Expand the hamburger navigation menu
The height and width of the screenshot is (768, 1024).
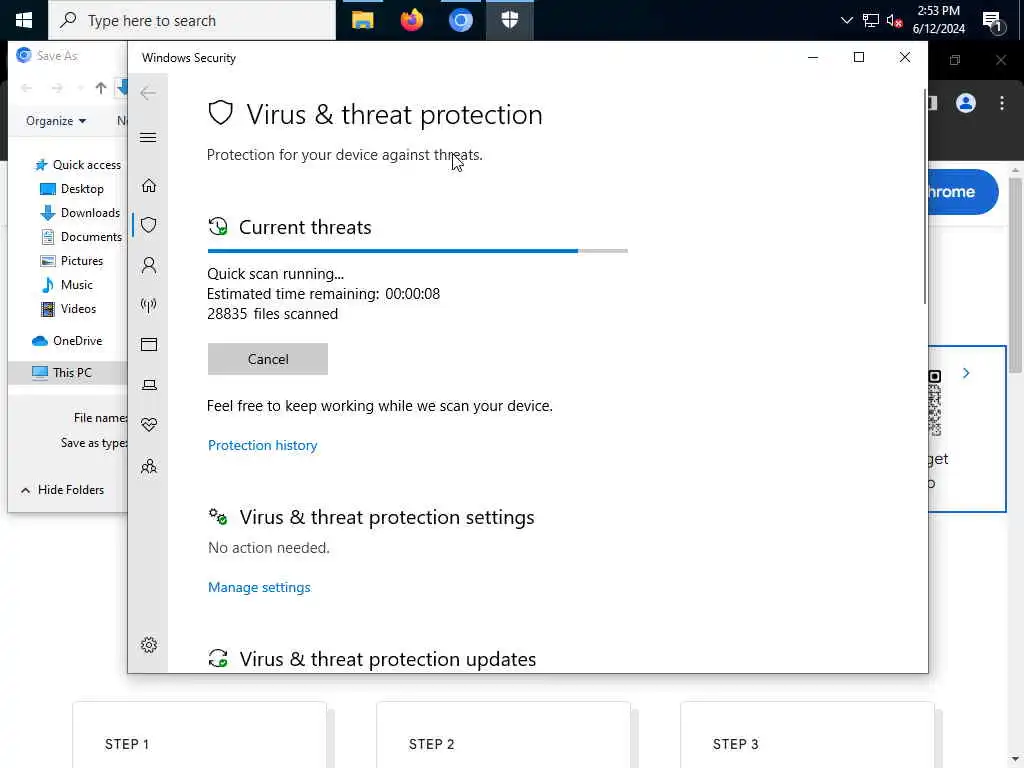click(x=148, y=137)
